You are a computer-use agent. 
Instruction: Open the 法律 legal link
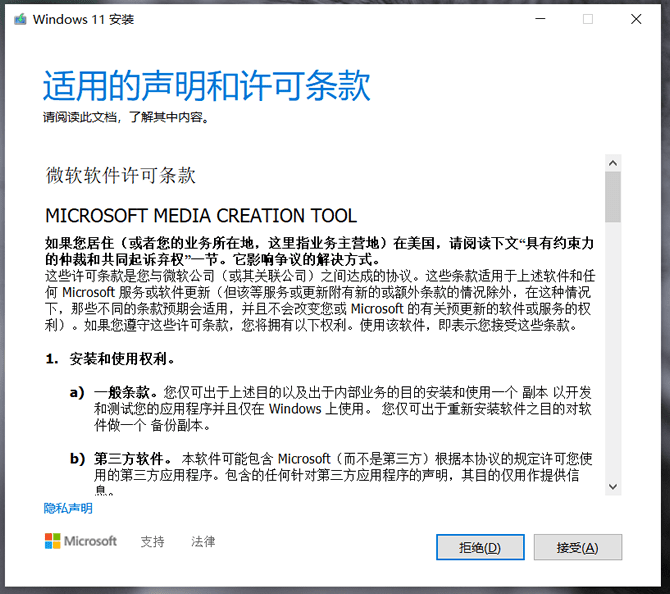203,541
